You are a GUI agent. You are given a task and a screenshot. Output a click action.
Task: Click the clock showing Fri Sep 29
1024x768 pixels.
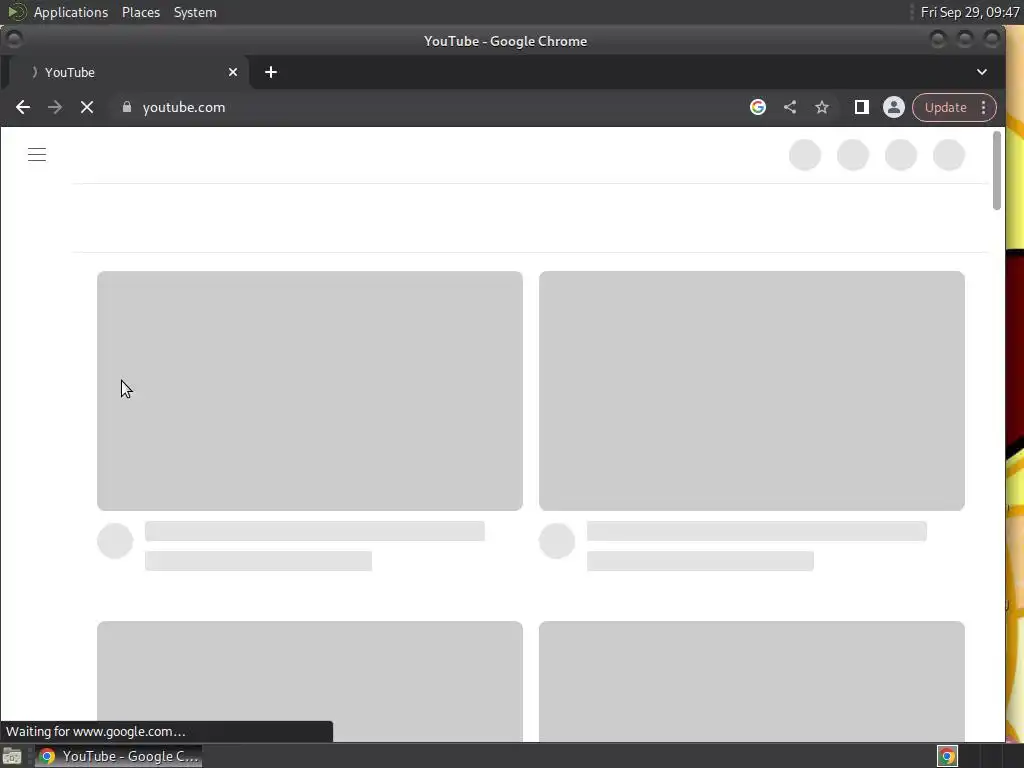coord(969,12)
